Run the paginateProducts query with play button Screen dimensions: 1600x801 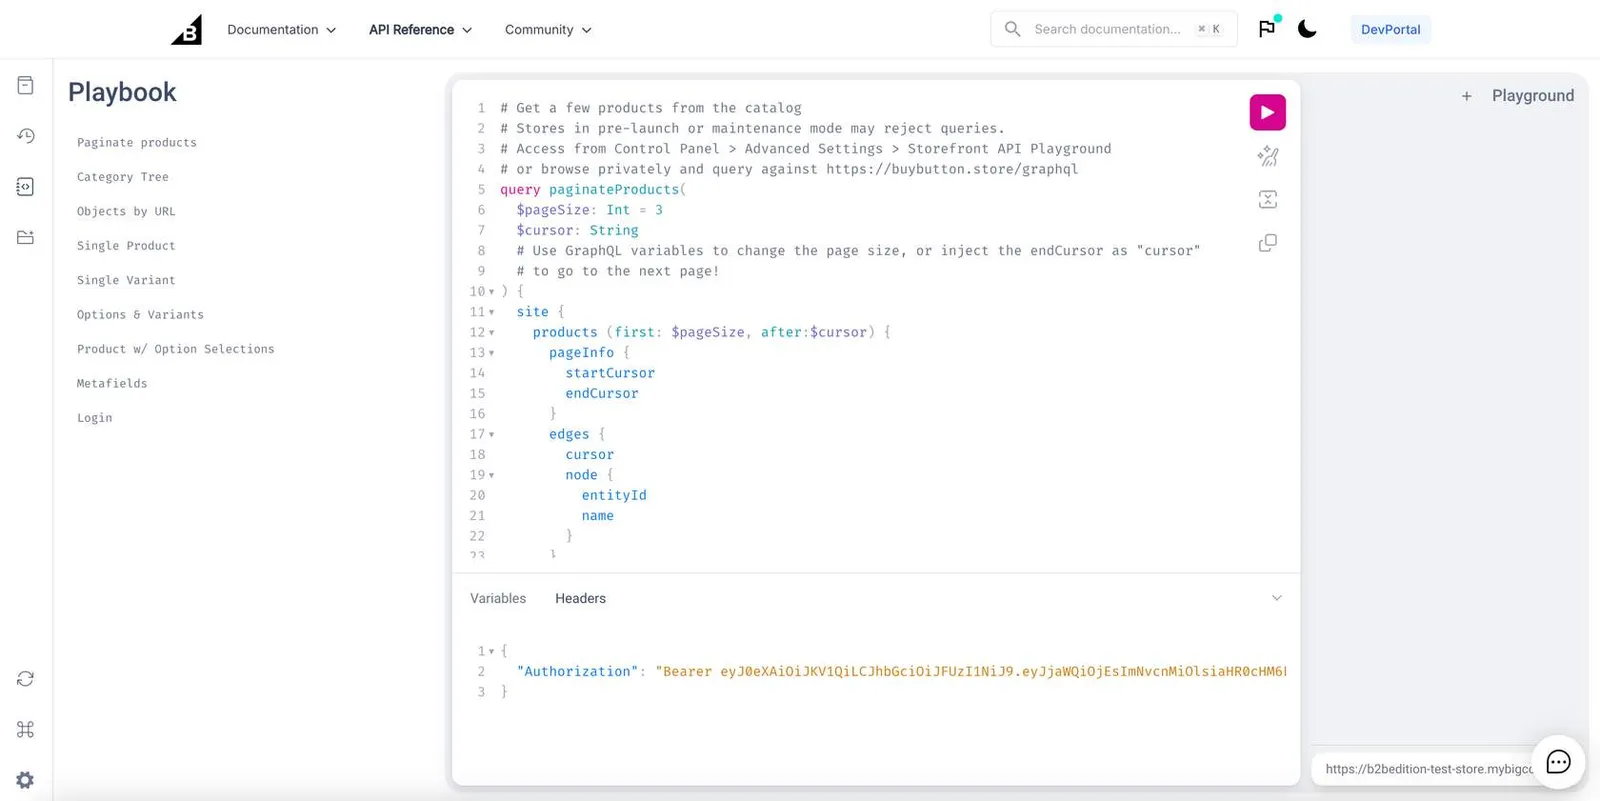1267,112
